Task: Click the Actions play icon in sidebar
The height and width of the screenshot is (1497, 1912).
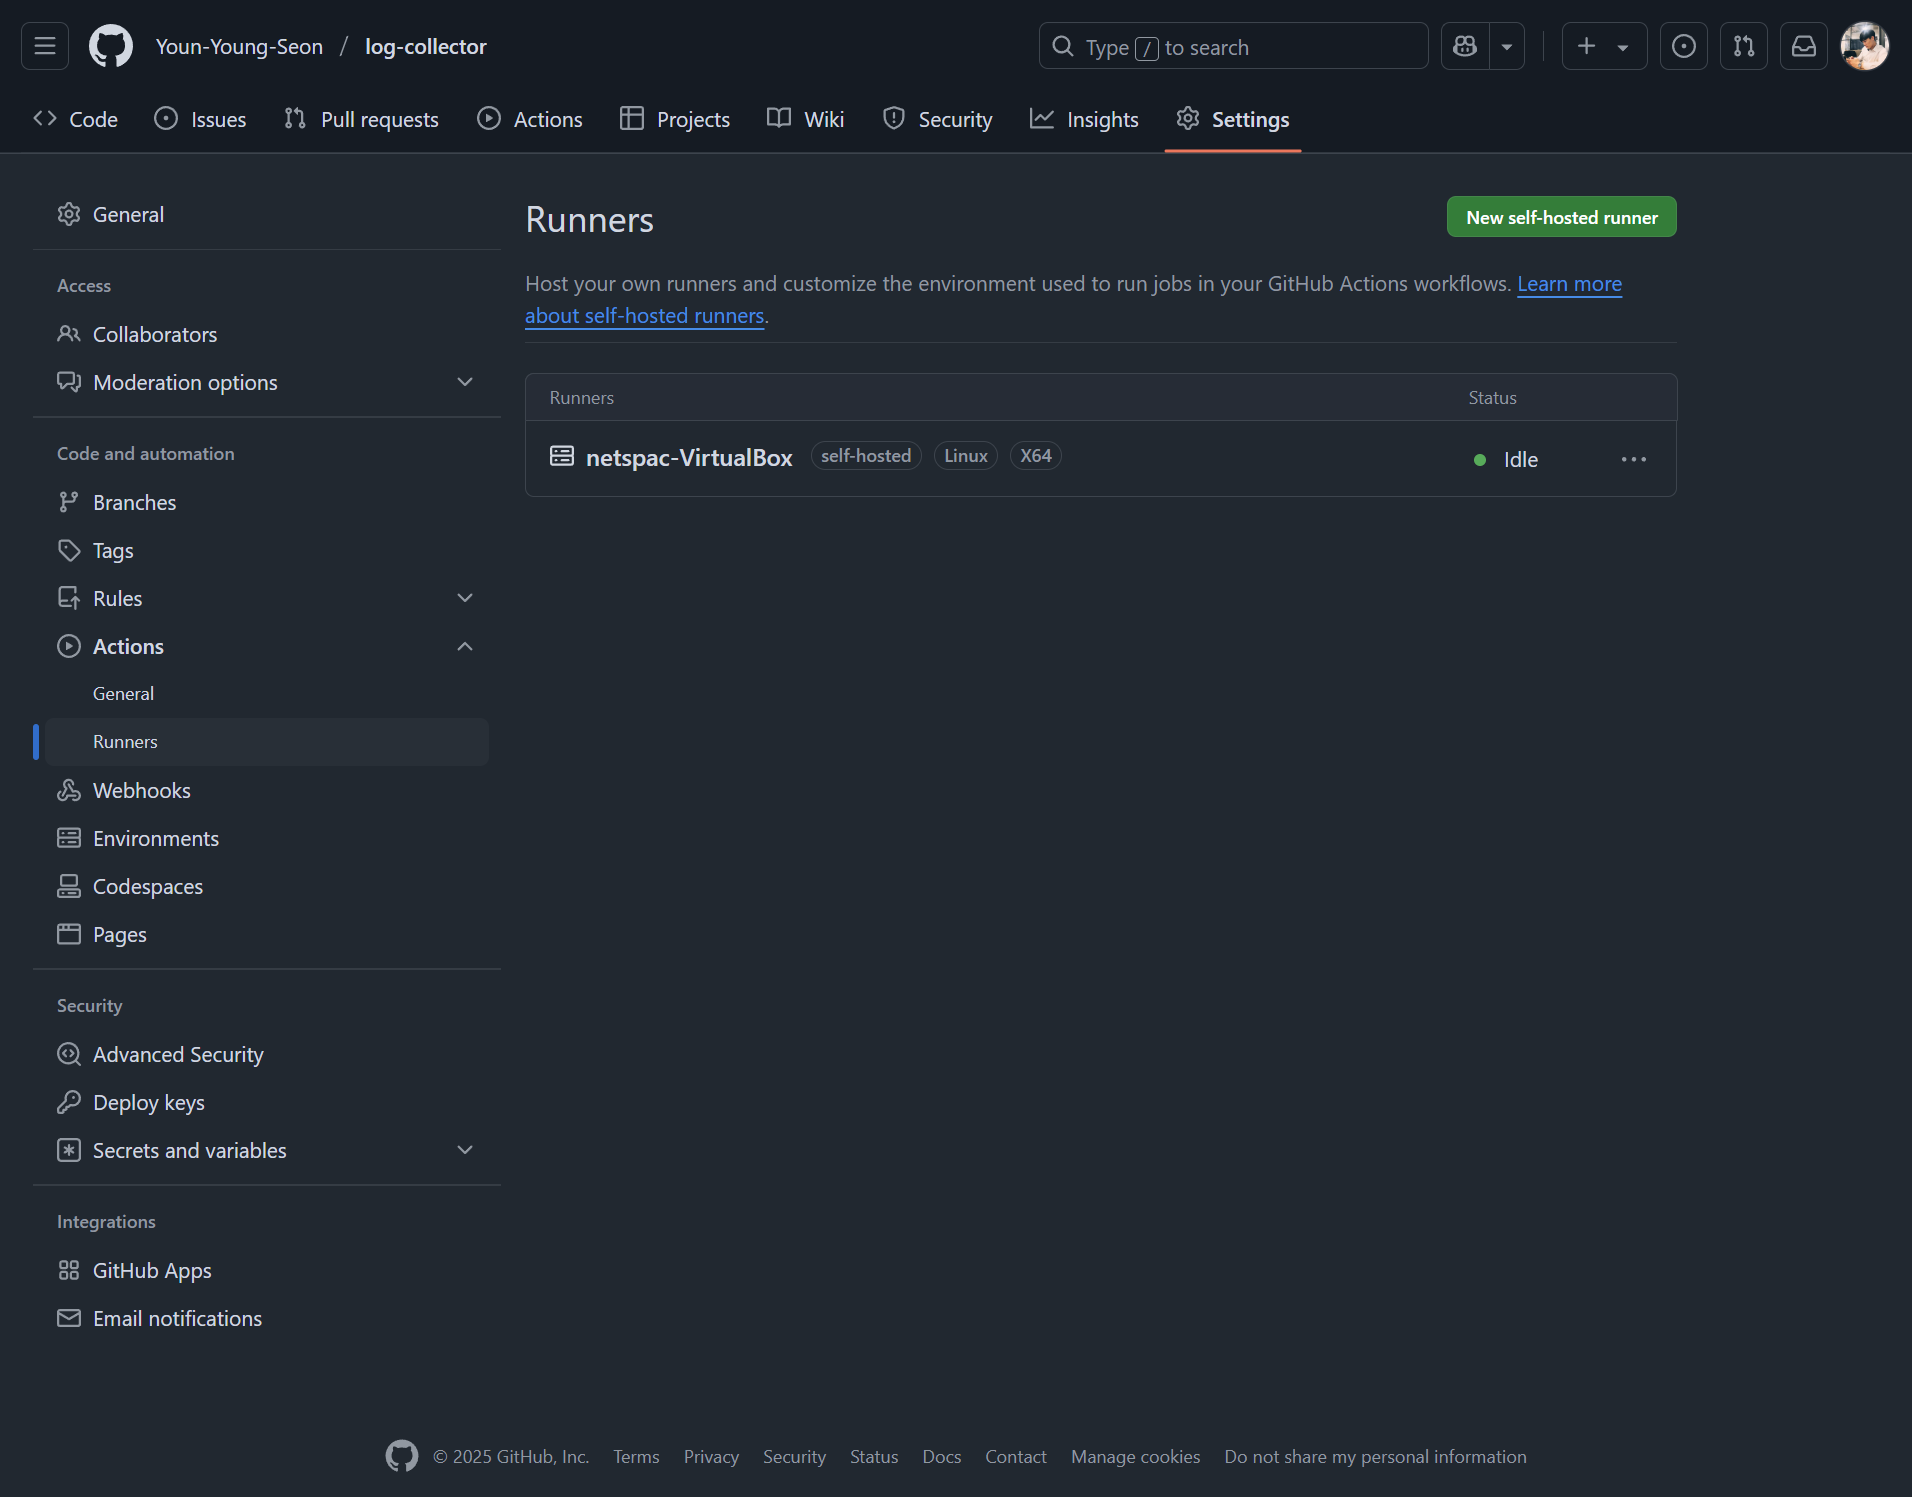Action: [x=69, y=646]
